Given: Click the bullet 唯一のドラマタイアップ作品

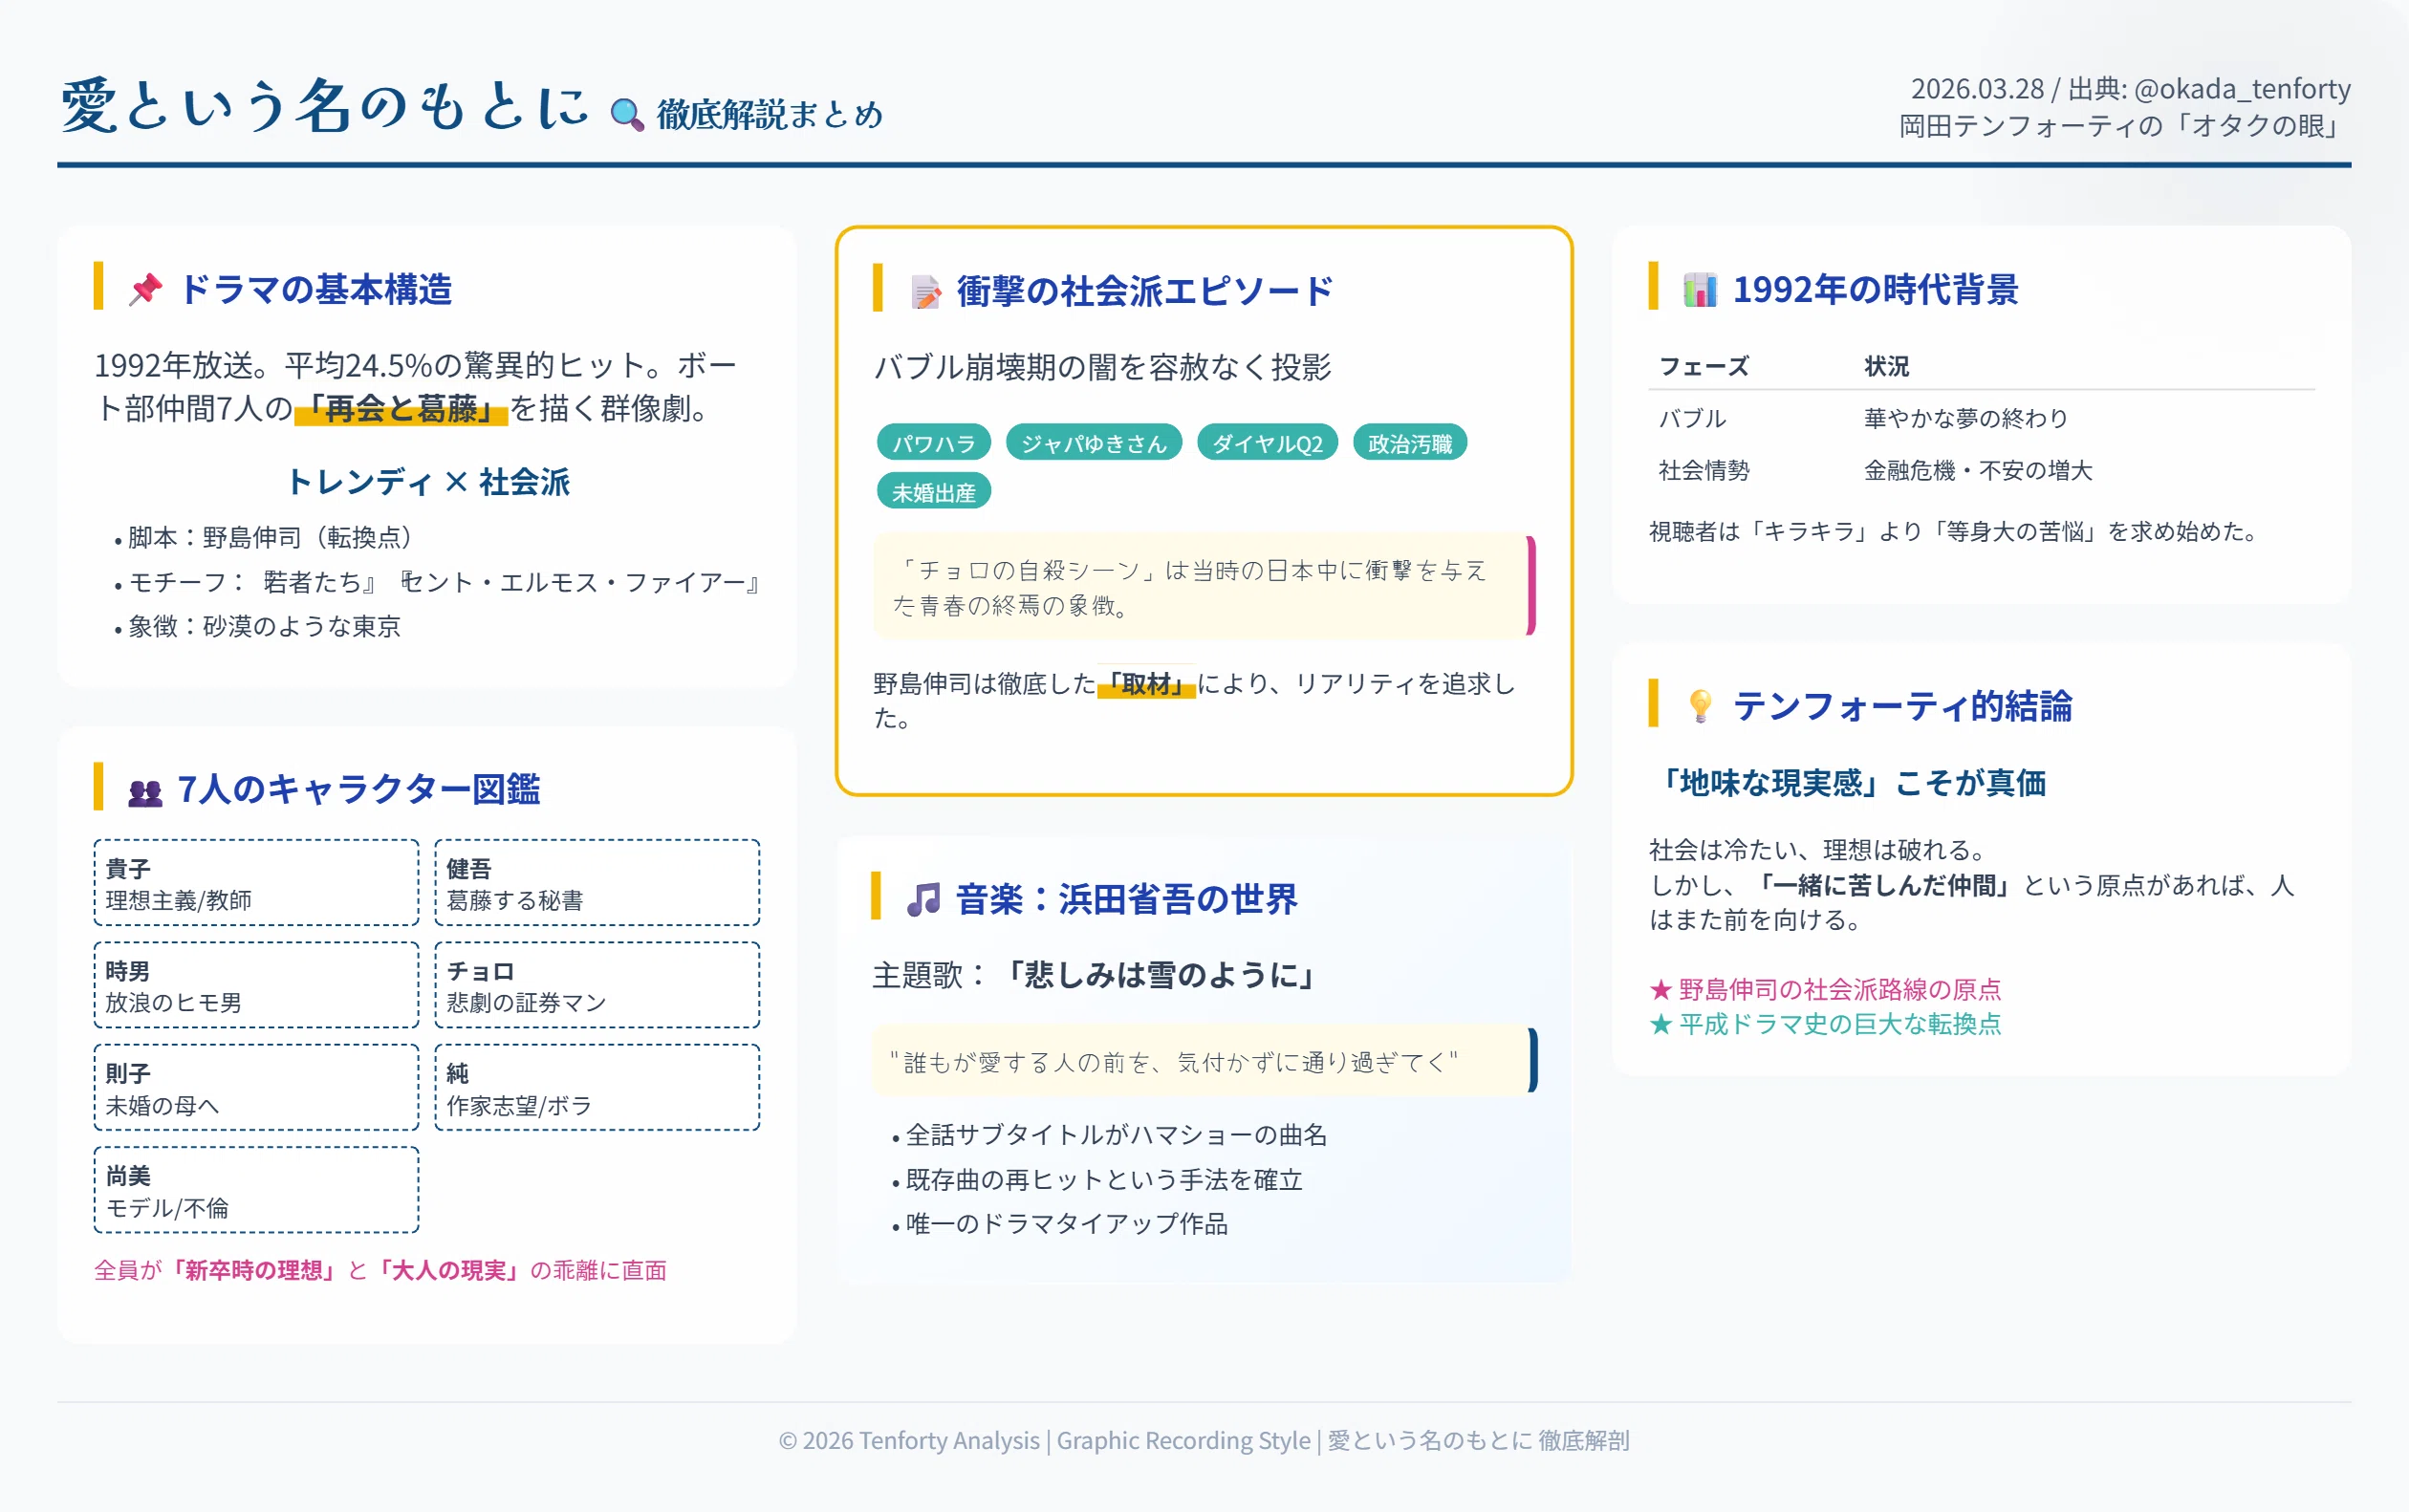Looking at the screenshot, I should coord(1066,1224).
